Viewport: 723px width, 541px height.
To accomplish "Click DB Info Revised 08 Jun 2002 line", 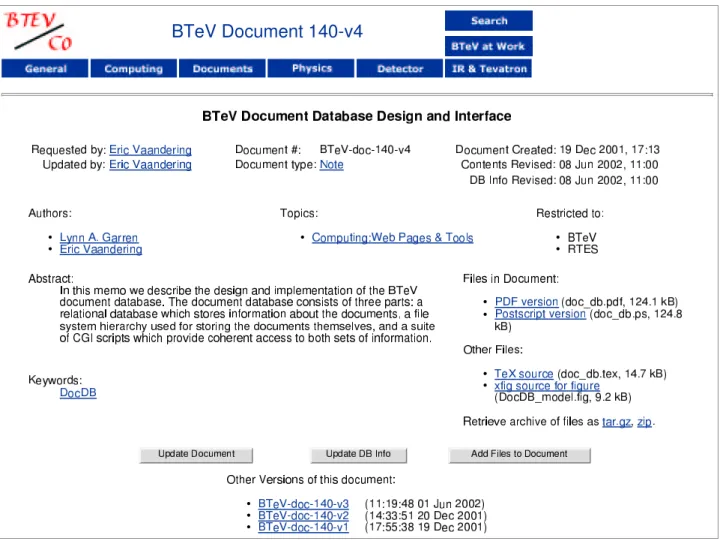I will pos(563,180).
